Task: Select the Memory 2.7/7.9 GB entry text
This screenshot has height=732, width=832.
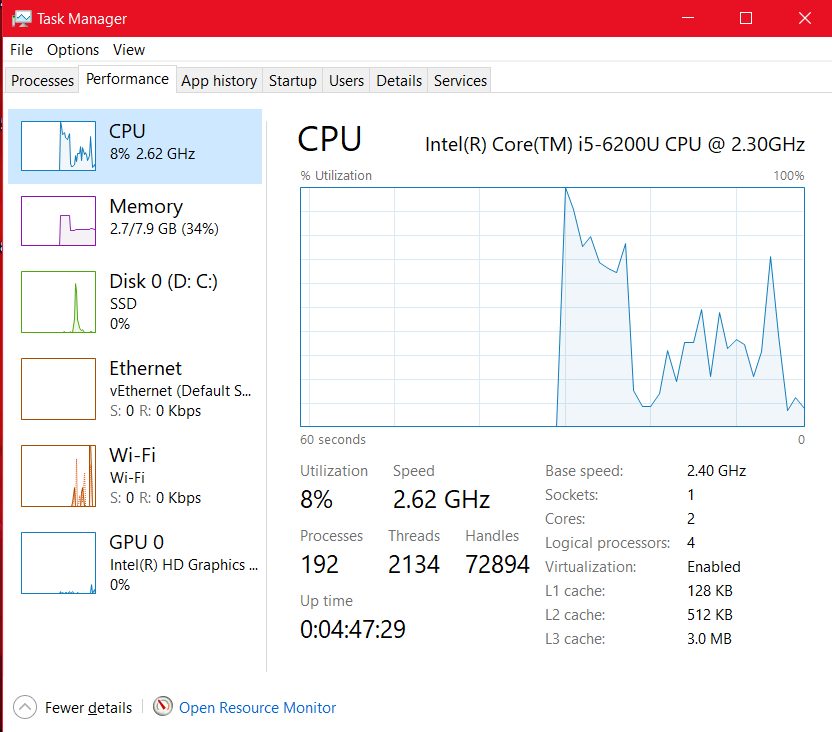Action: (x=164, y=217)
